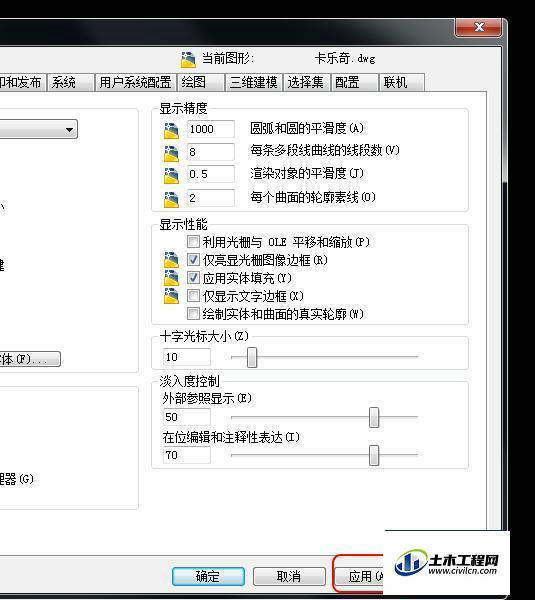Click the 轮廓素线 field showing 2
This screenshot has width=535, height=600.
tap(210, 198)
